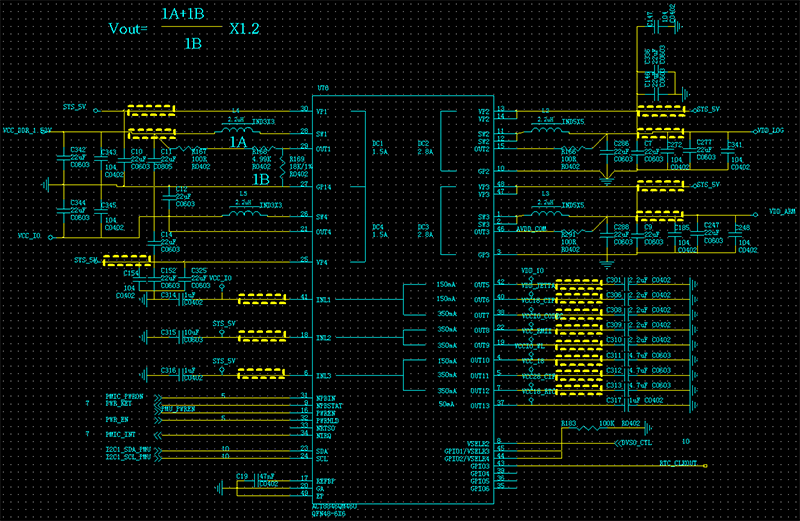Image resolution: width=800 pixels, height=521 pixels.
Task: Click the '50mA' current rating text
Action: click(447, 404)
